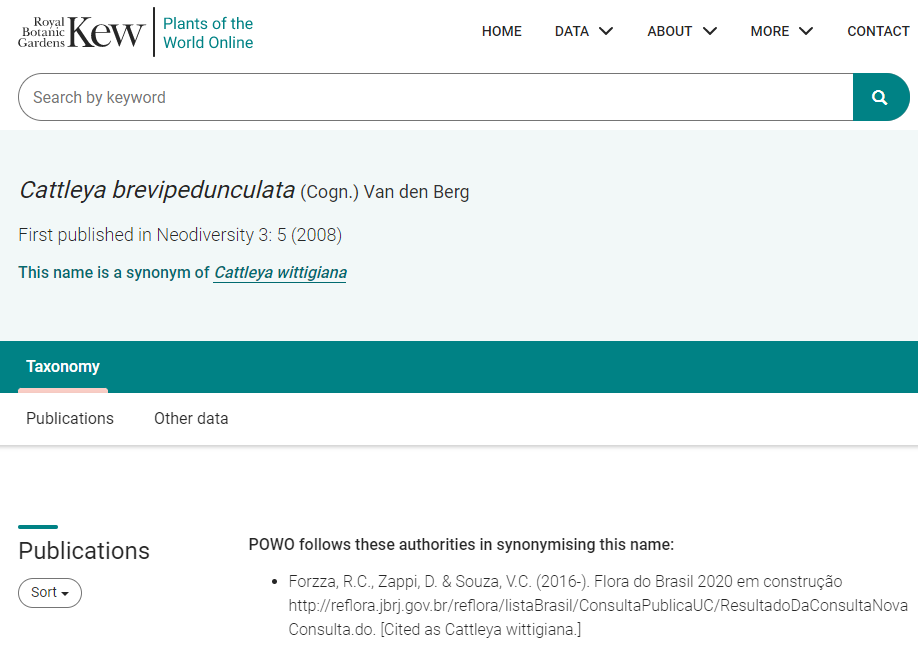Click the chevron beside ABOUT
The height and width of the screenshot is (664, 918).
(x=710, y=31)
